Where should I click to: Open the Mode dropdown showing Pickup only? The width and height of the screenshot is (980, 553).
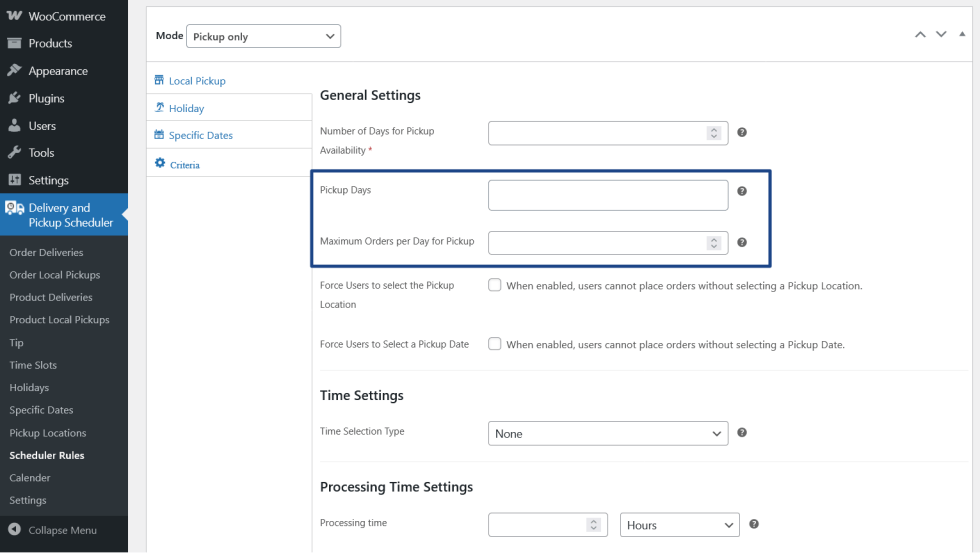(x=264, y=37)
